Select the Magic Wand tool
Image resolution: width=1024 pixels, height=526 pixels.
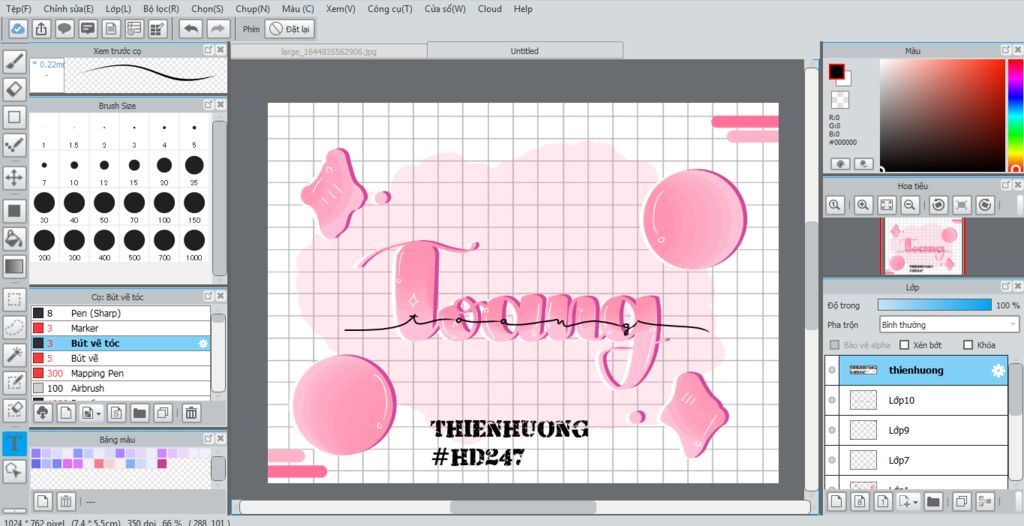point(14,355)
